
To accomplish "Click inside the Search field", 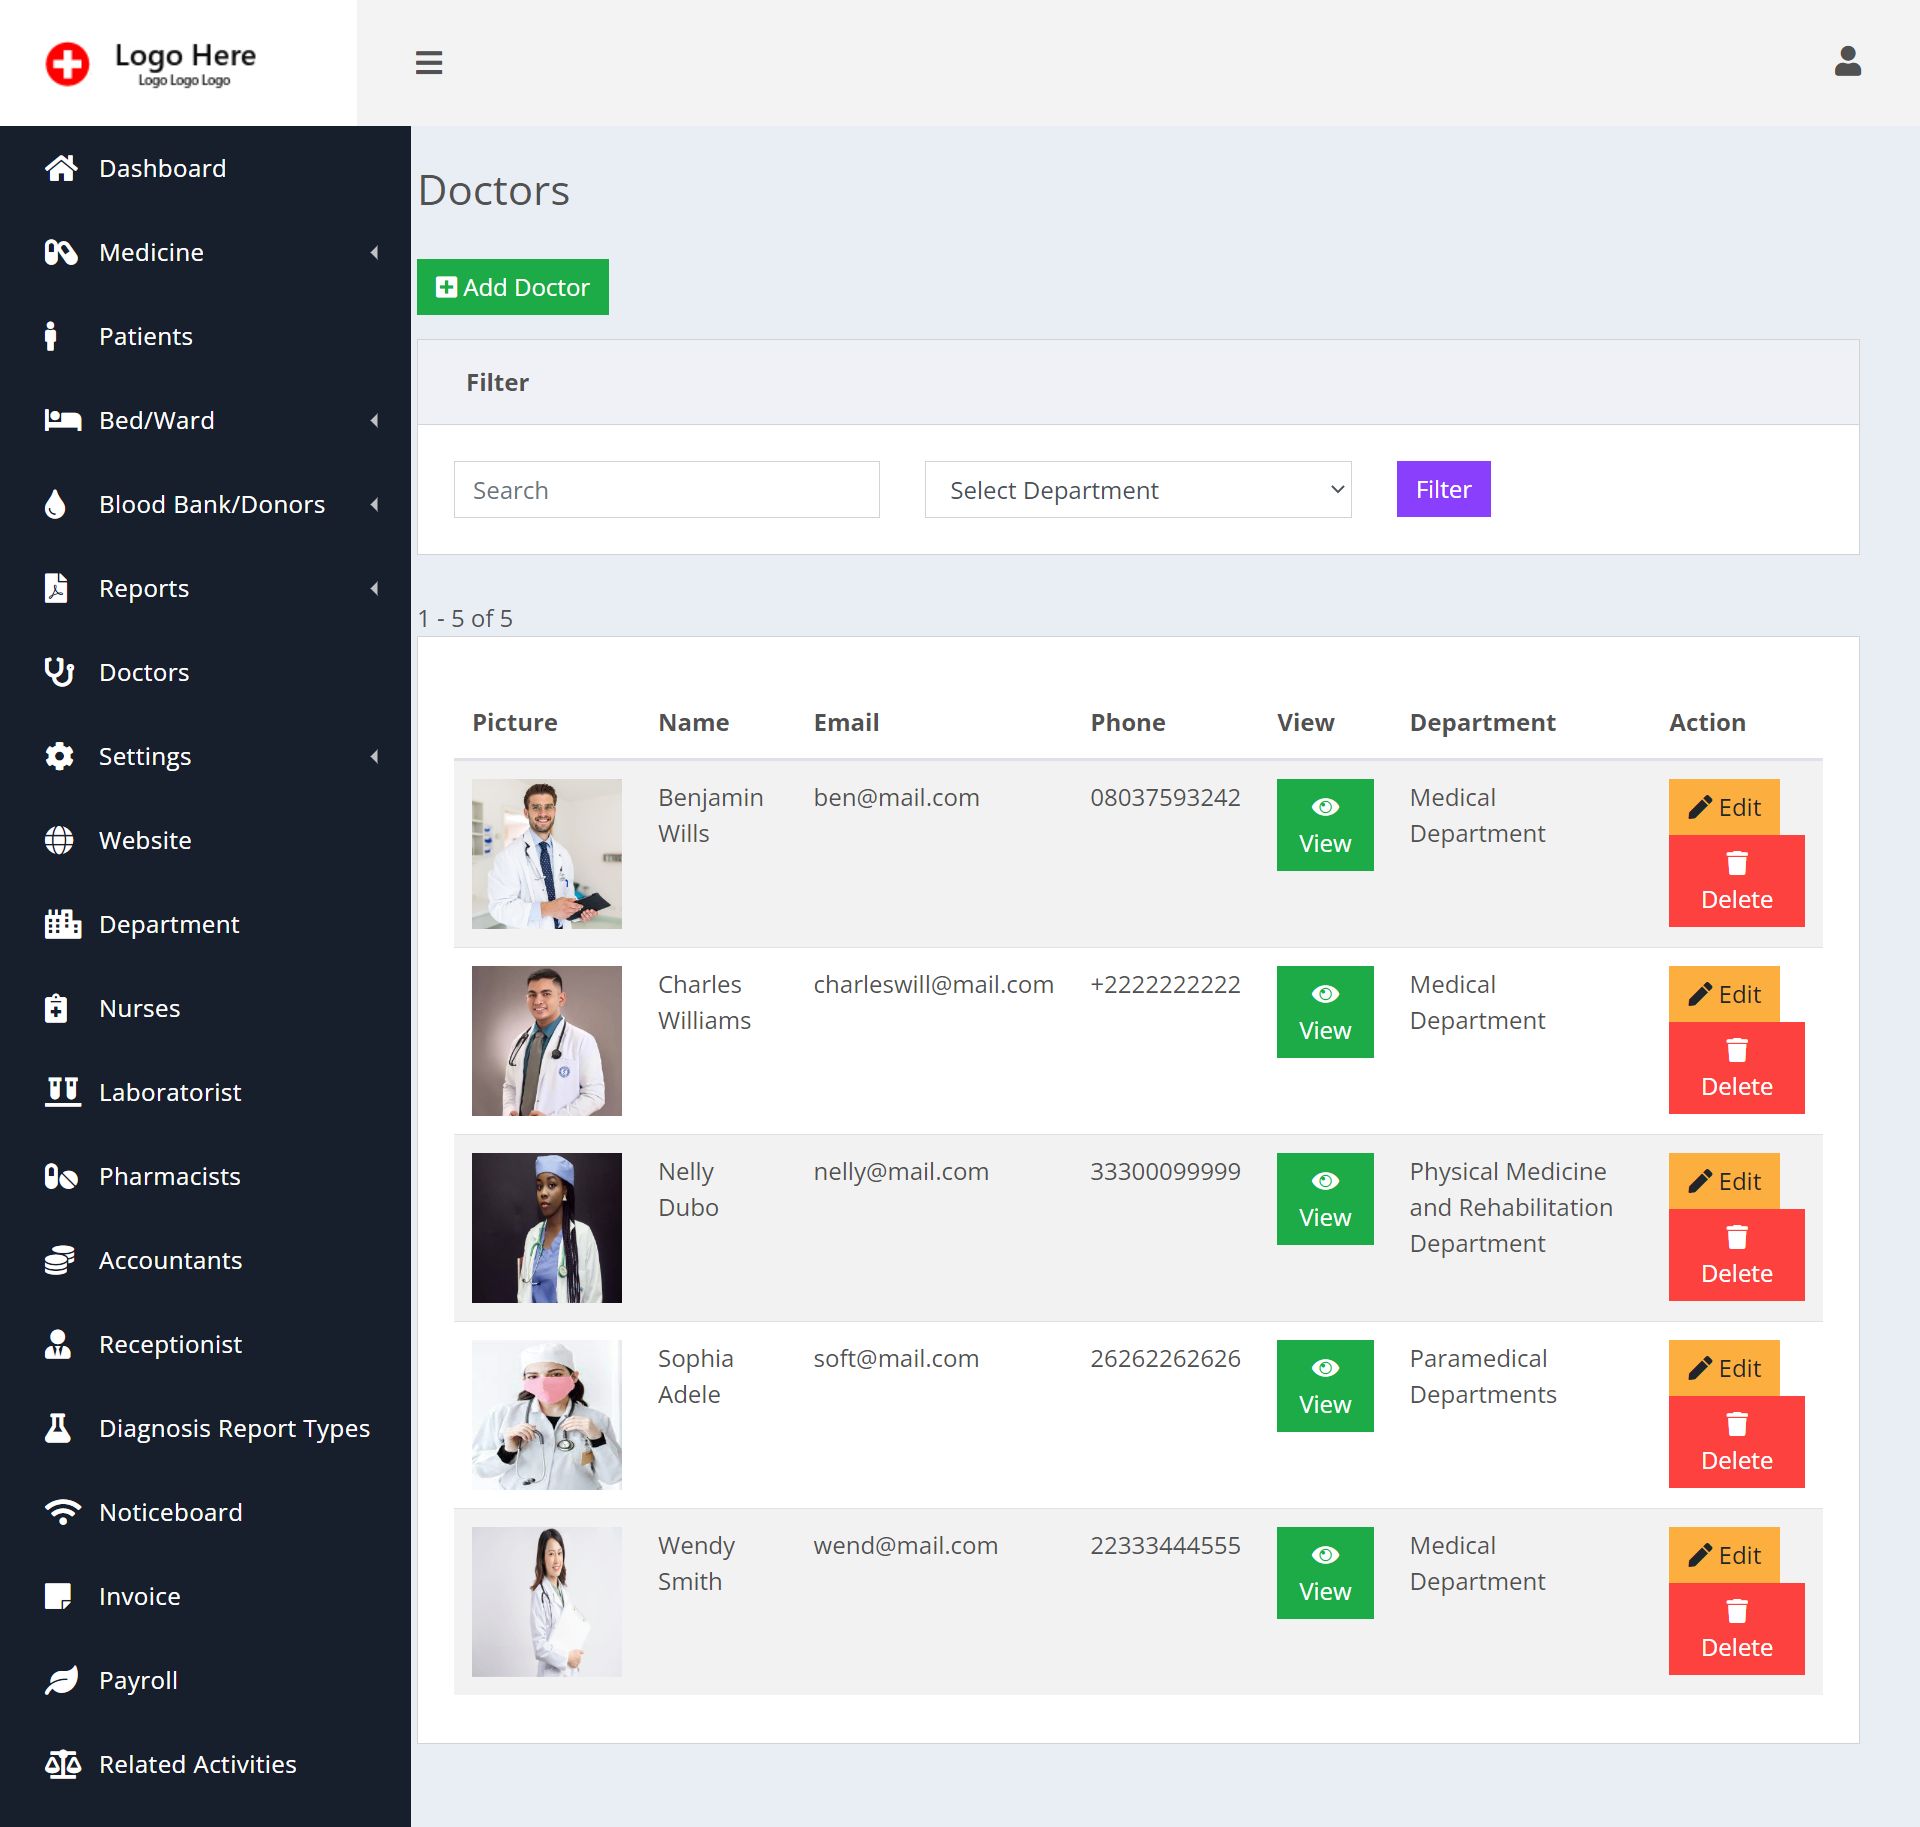I will [x=665, y=489].
